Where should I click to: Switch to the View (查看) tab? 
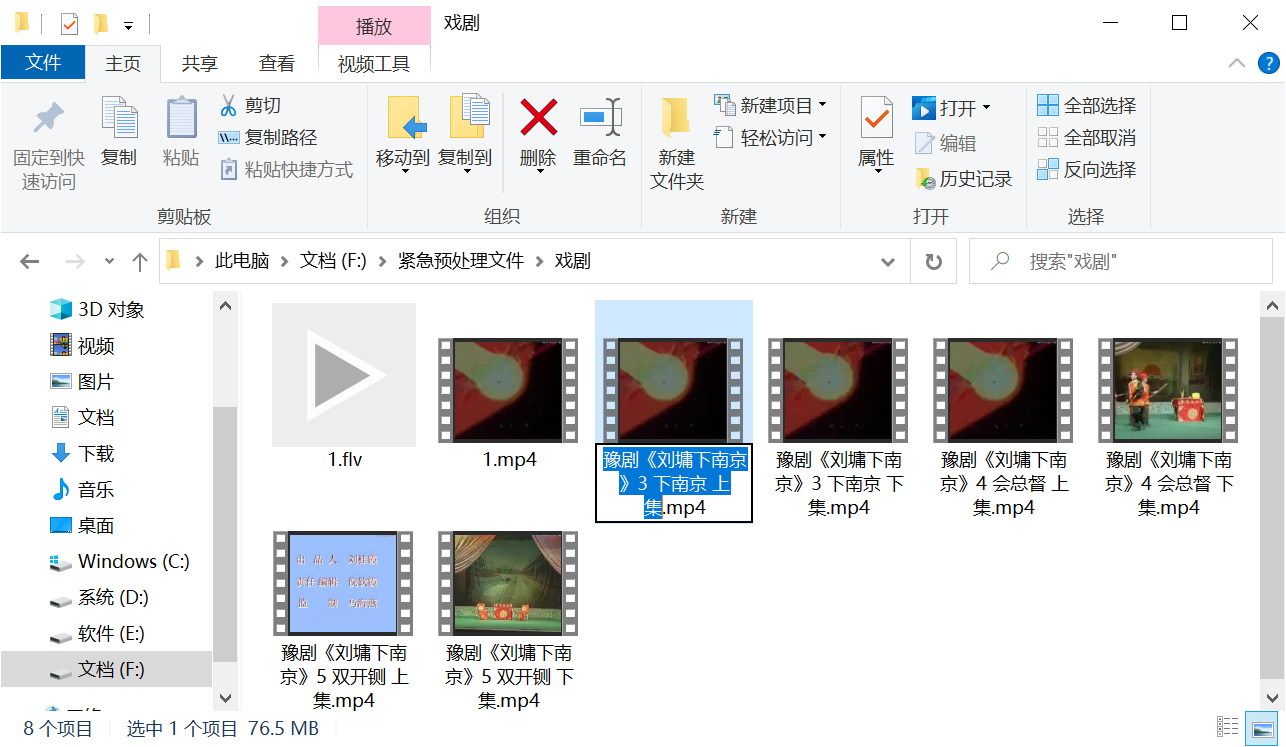pos(277,63)
